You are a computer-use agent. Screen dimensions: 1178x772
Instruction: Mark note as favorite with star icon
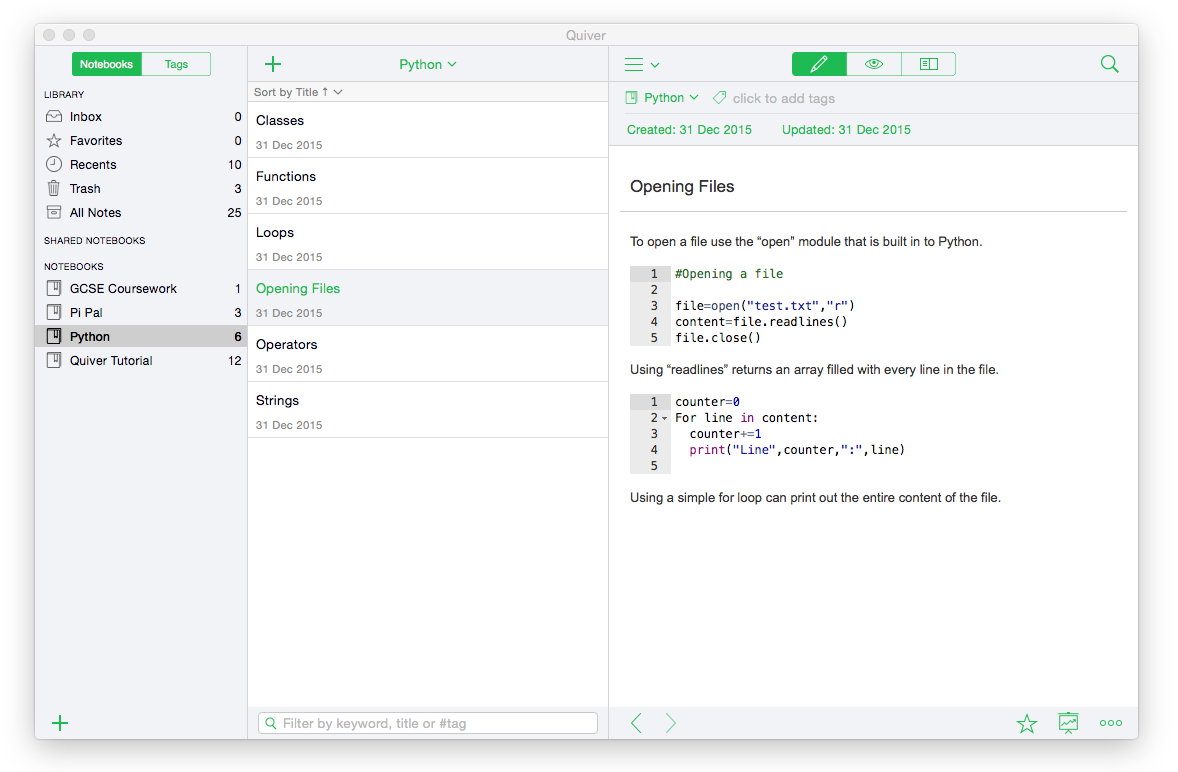pyautogui.click(x=1026, y=723)
